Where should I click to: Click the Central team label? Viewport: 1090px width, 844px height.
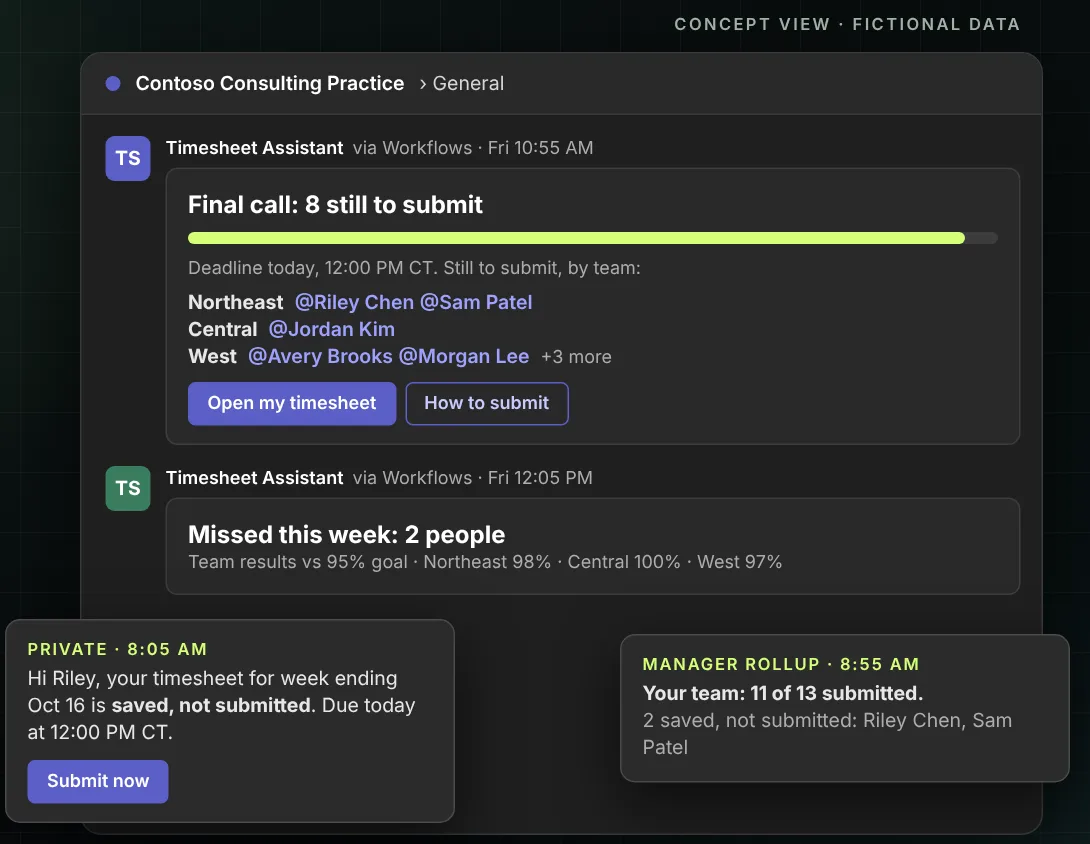(222, 329)
